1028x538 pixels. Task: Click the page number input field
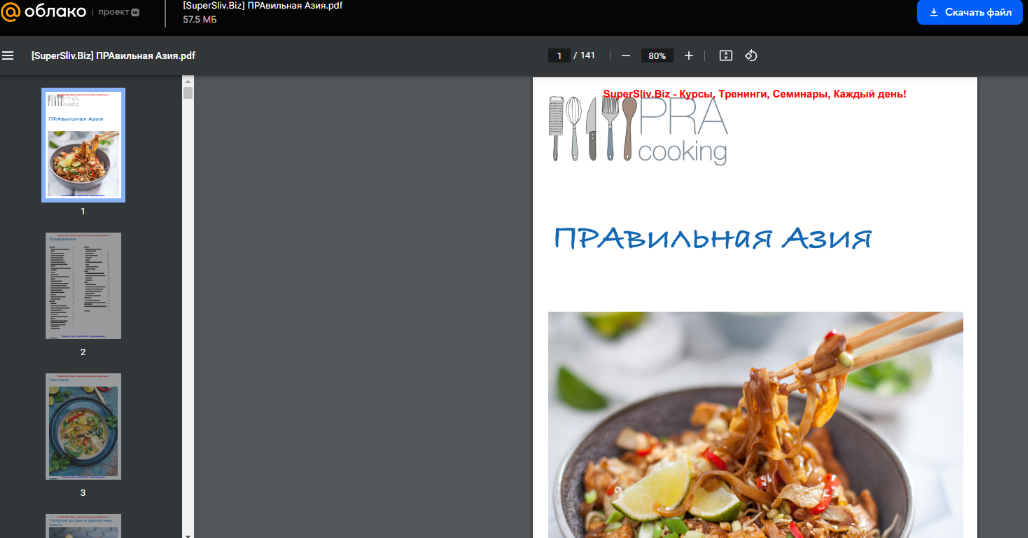point(559,56)
